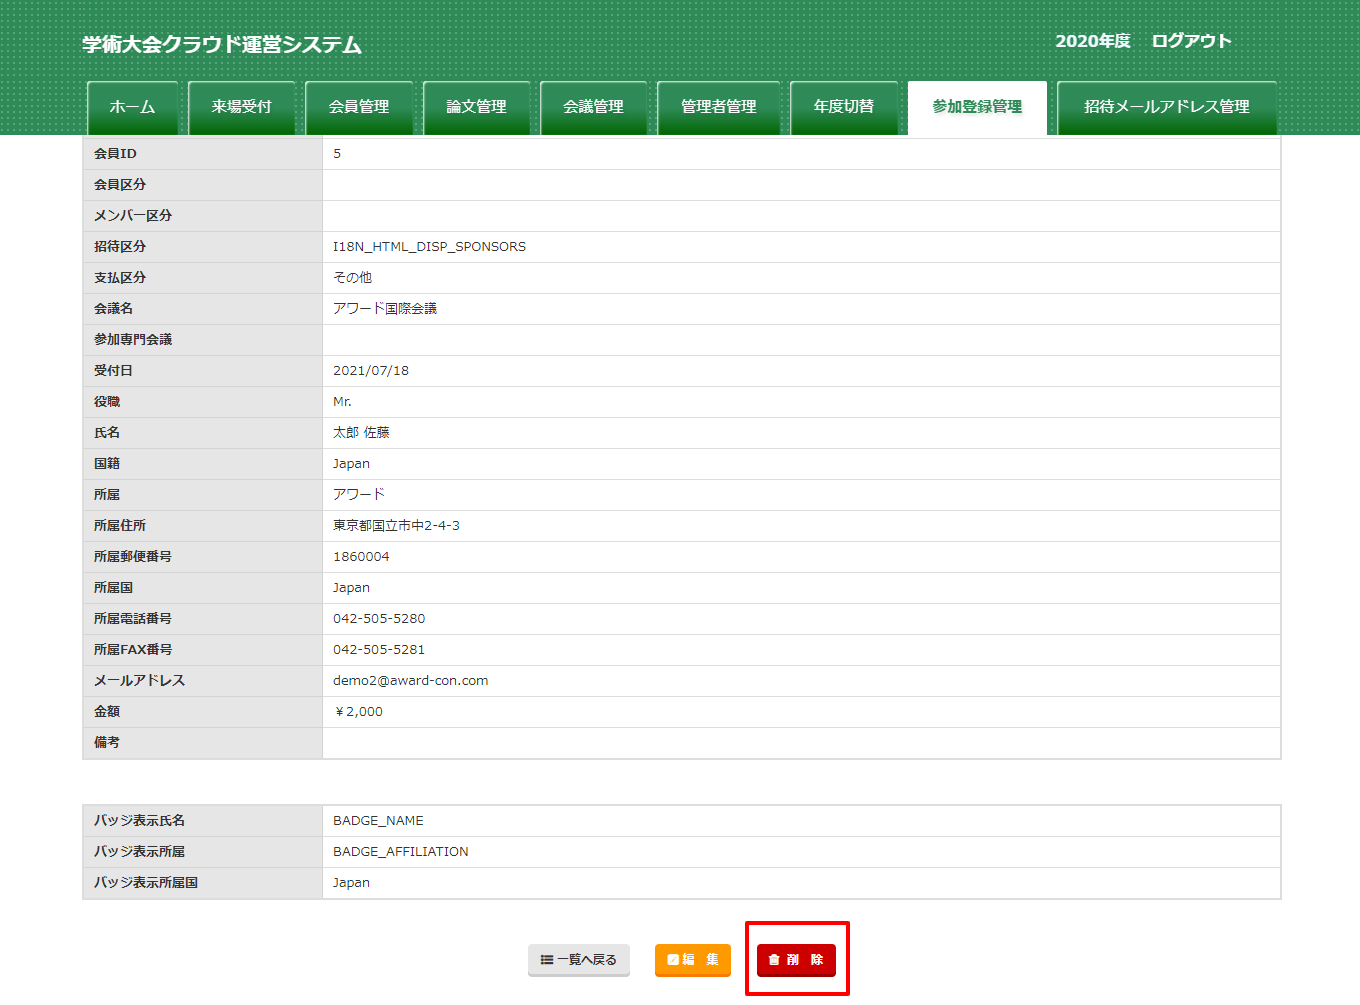Go to the 会員管理 tab
The height and width of the screenshot is (1005, 1360).
pyautogui.click(x=359, y=107)
